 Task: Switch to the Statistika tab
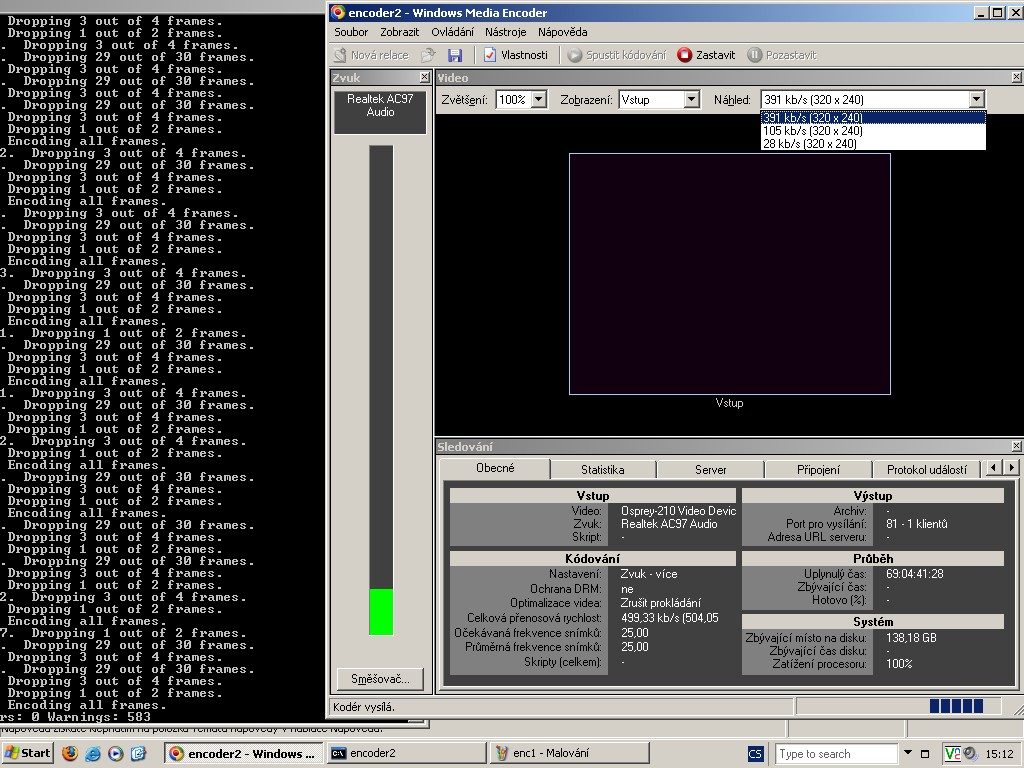[x=603, y=470]
